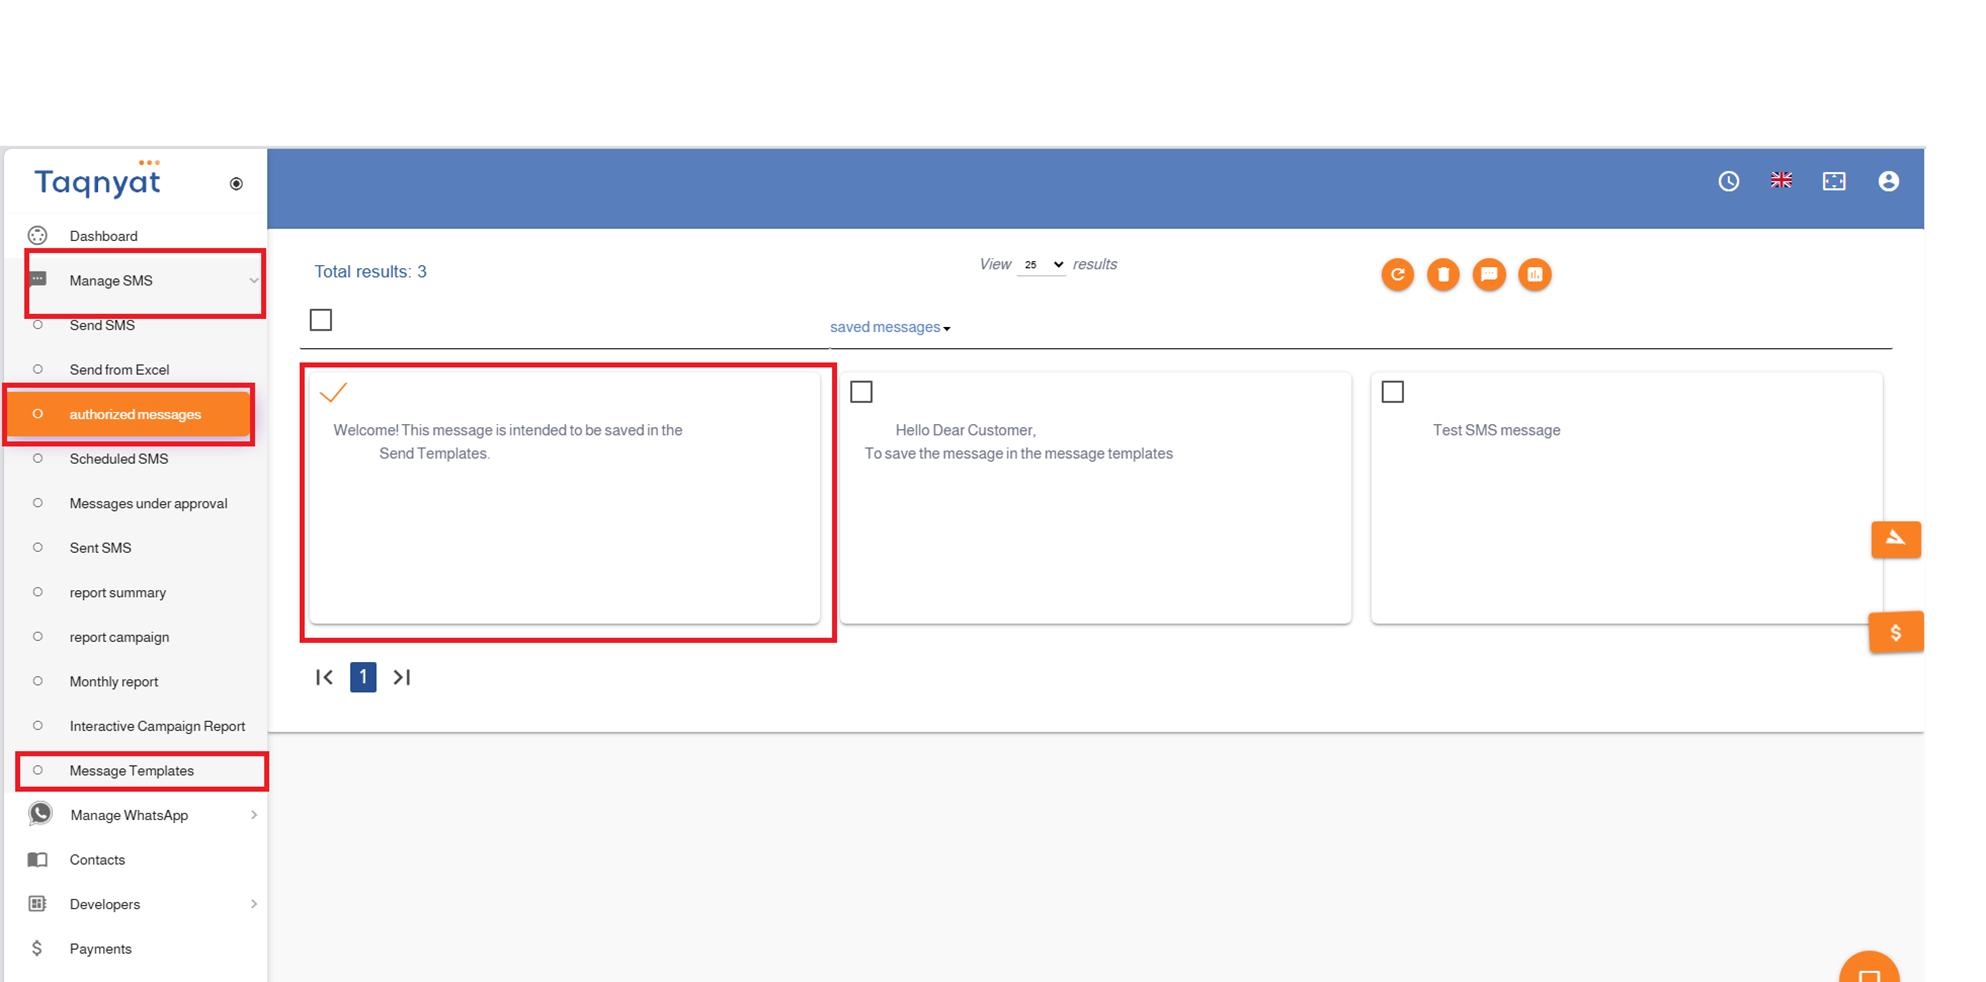
Task: Select the Hello Dear Customer card
Action: pyautogui.click(x=1095, y=498)
